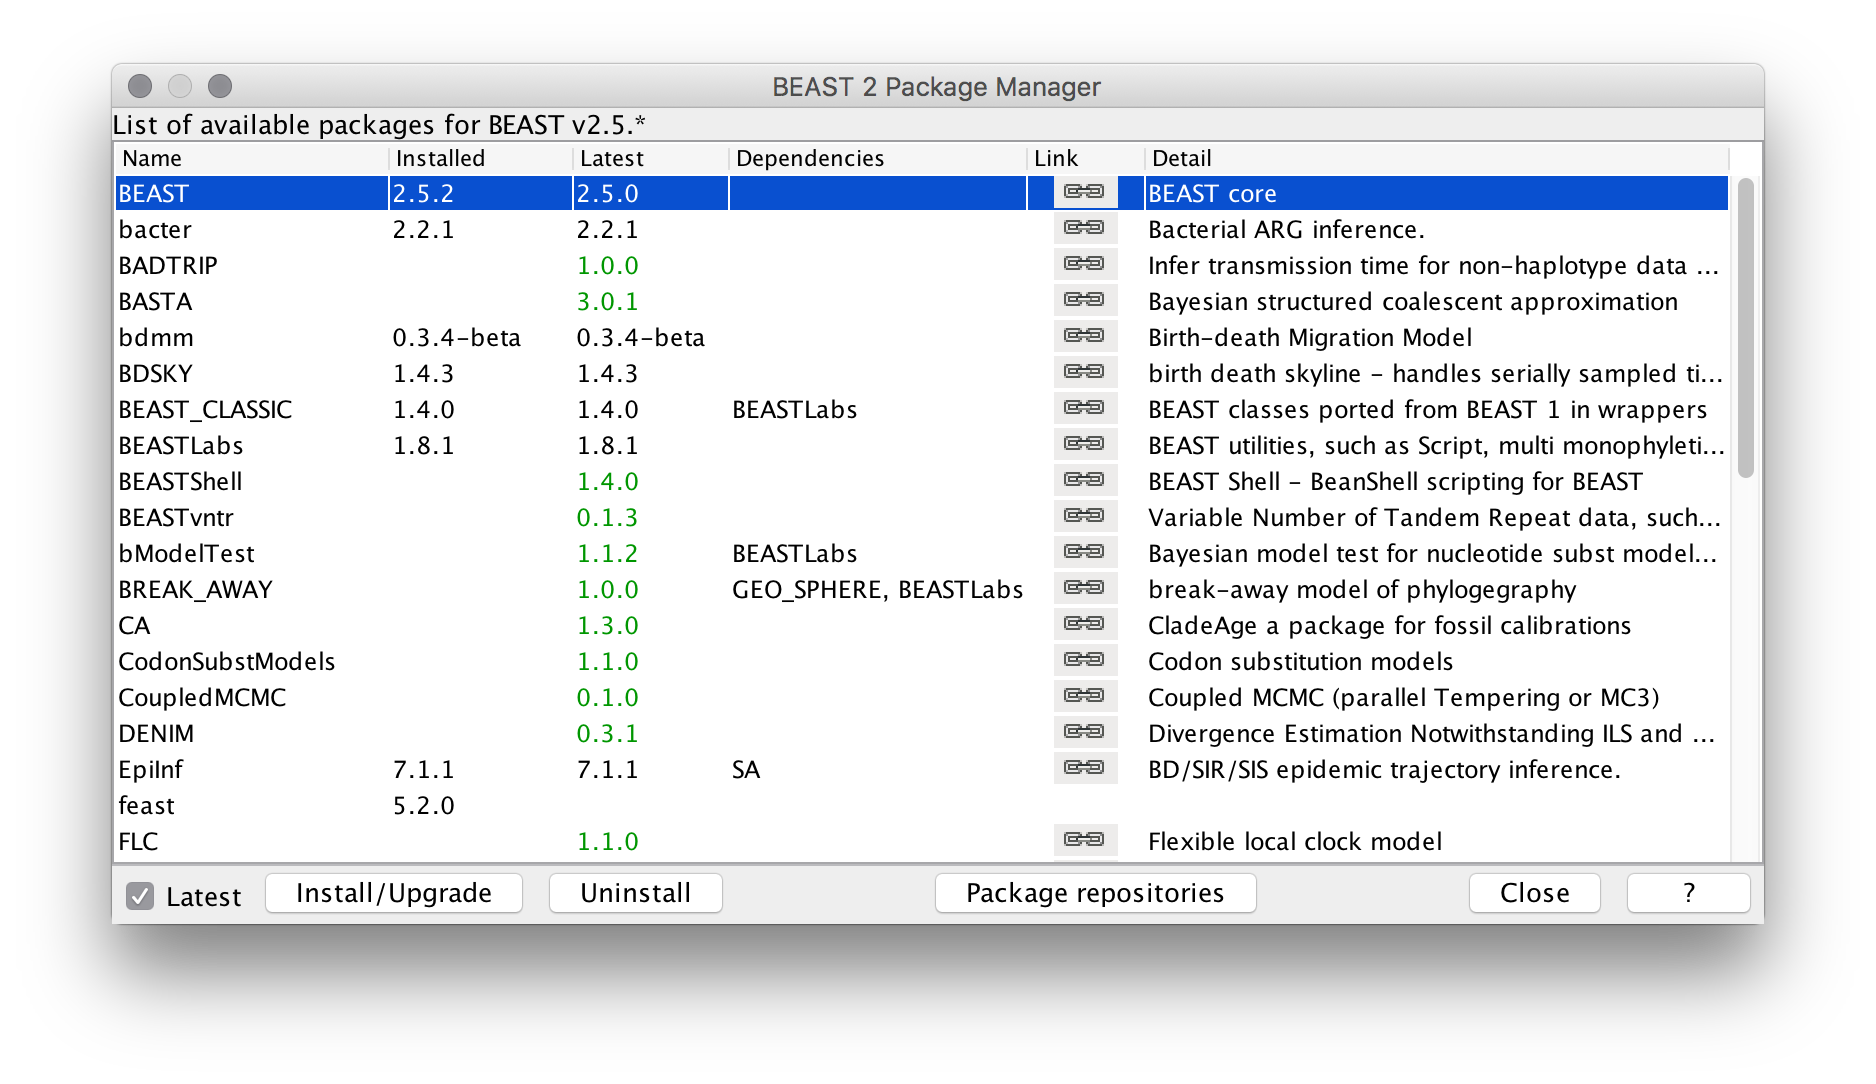Click the FLC row link icon
The image size is (1876, 1084).
coord(1084,840)
